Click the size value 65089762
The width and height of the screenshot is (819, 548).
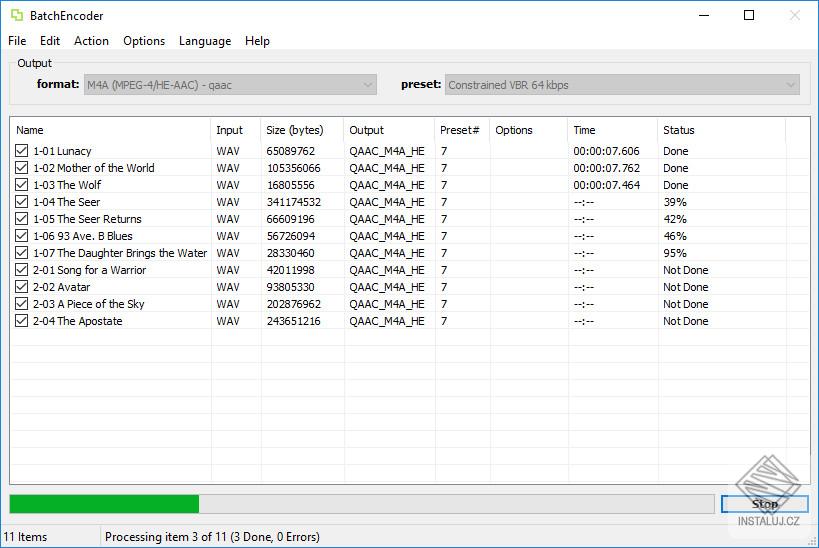pos(291,151)
